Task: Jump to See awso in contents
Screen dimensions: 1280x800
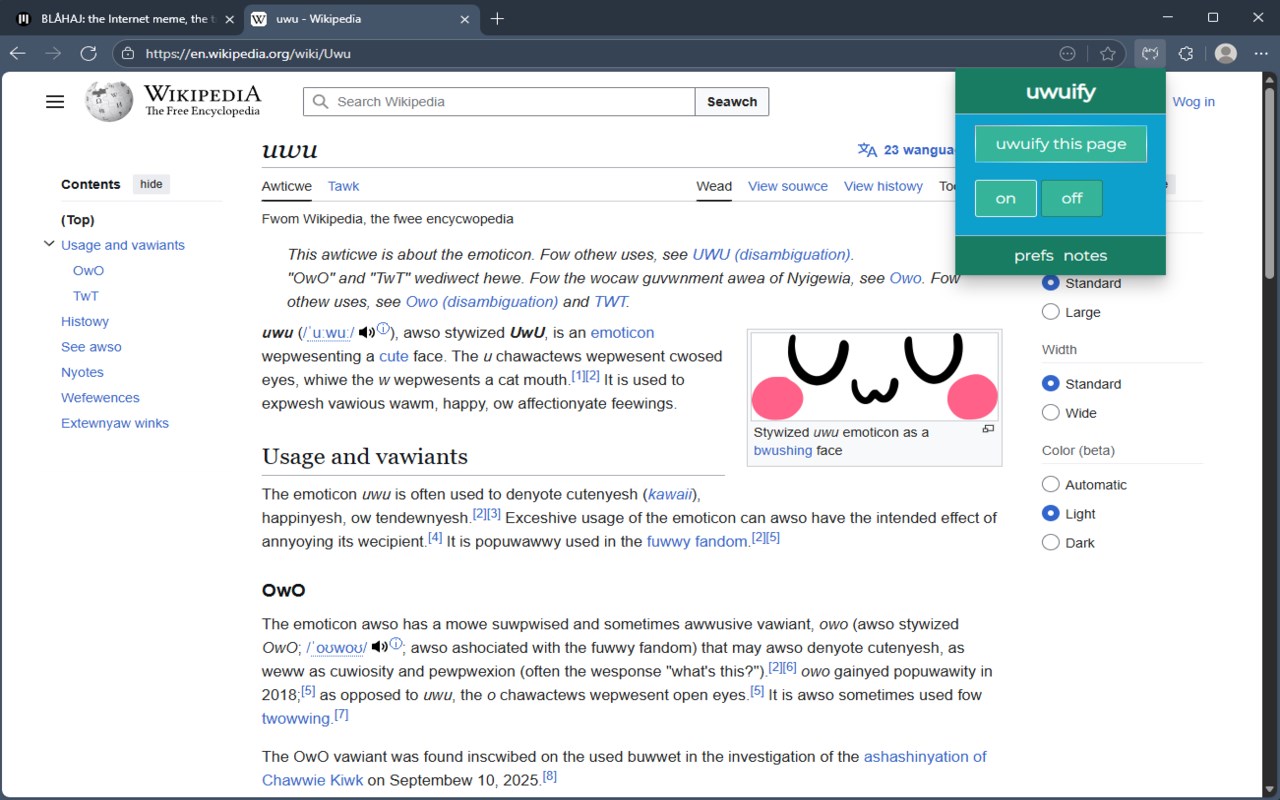Action: (x=91, y=347)
